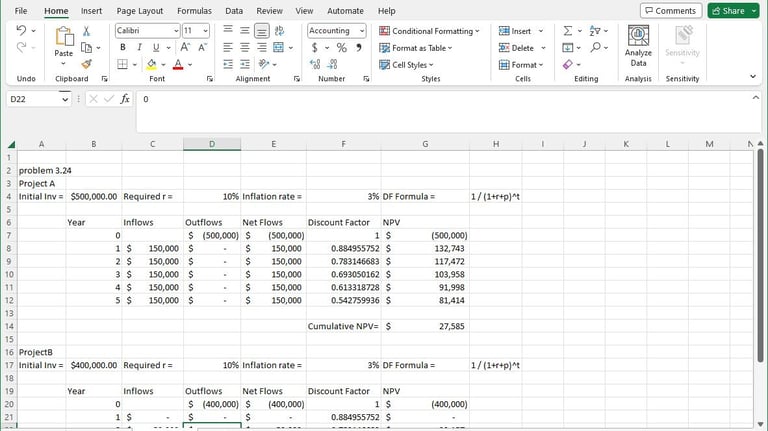Apply the yellow fill color bucket
This screenshot has width=768, height=431.
click(x=151, y=64)
